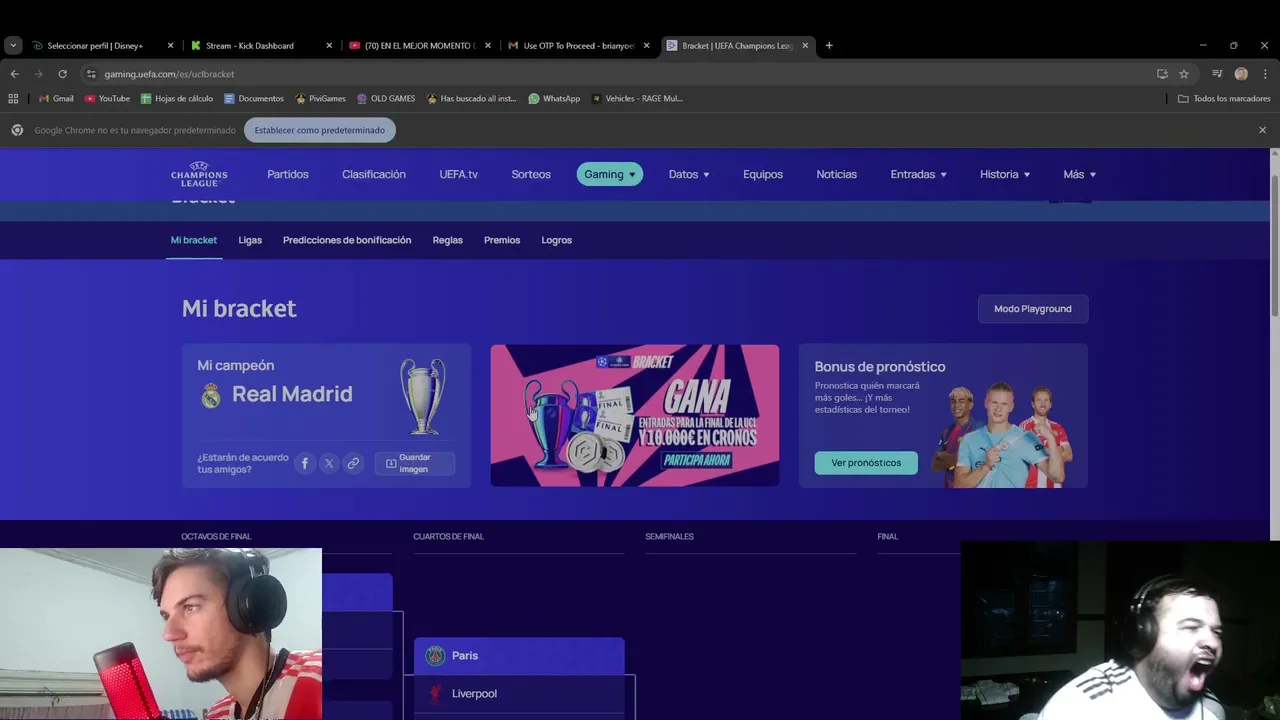Open WhatsApp bookmark
Screen dimensions: 1280x720
(554, 98)
